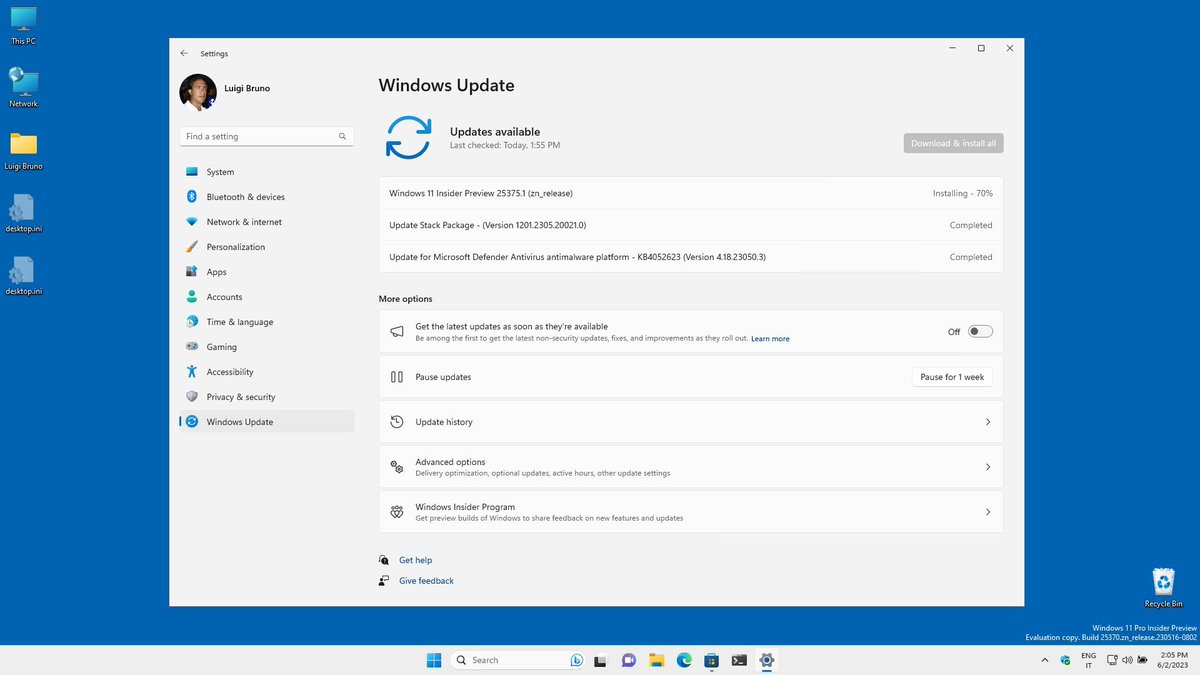Click the pause updates icon
This screenshot has height=675, width=1200.
click(x=396, y=377)
